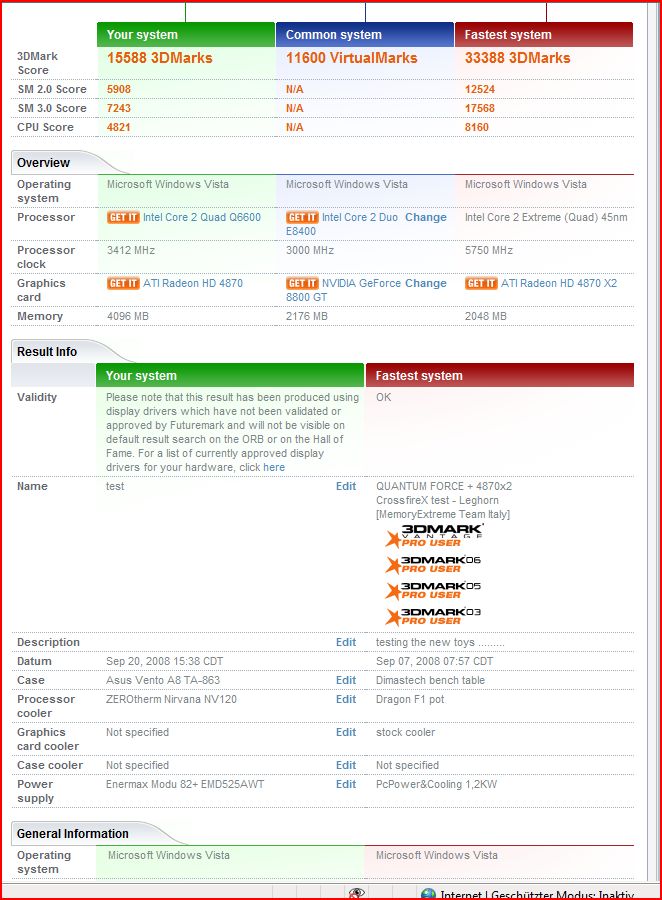Image resolution: width=662 pixels, height=900 pixels.
Task: Click the 3DMark Vantage Pro User badge
Action: point(434,536)
